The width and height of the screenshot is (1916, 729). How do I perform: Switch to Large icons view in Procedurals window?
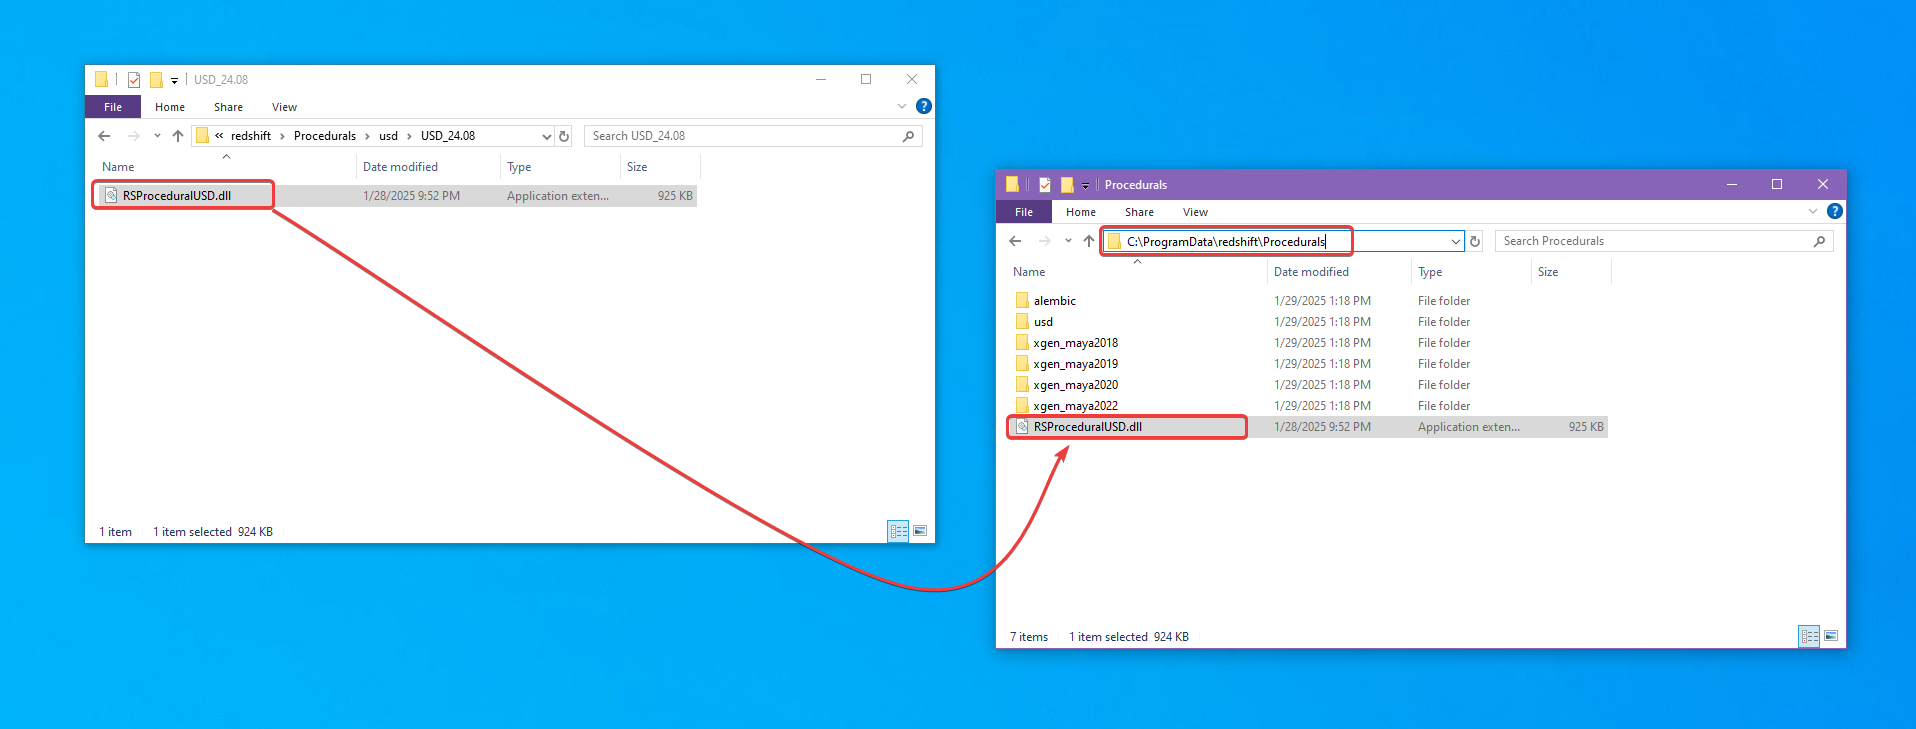pyautogui.click(x=1831, y=636)
